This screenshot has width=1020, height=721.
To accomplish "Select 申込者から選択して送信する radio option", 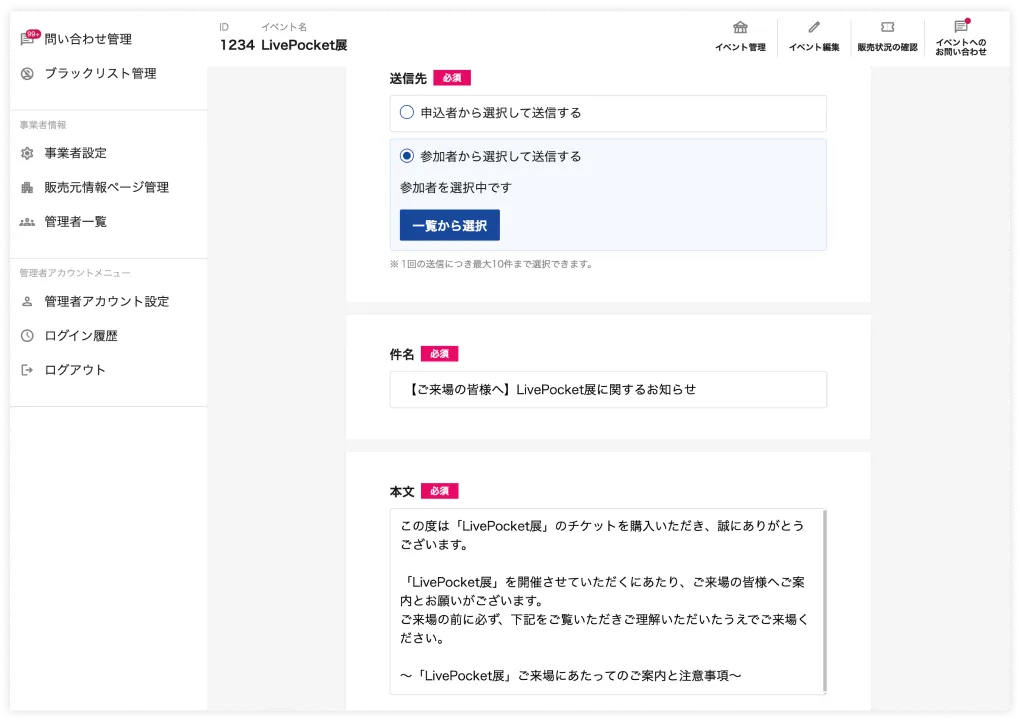I will pyautogui.click(x=407, y=113).
